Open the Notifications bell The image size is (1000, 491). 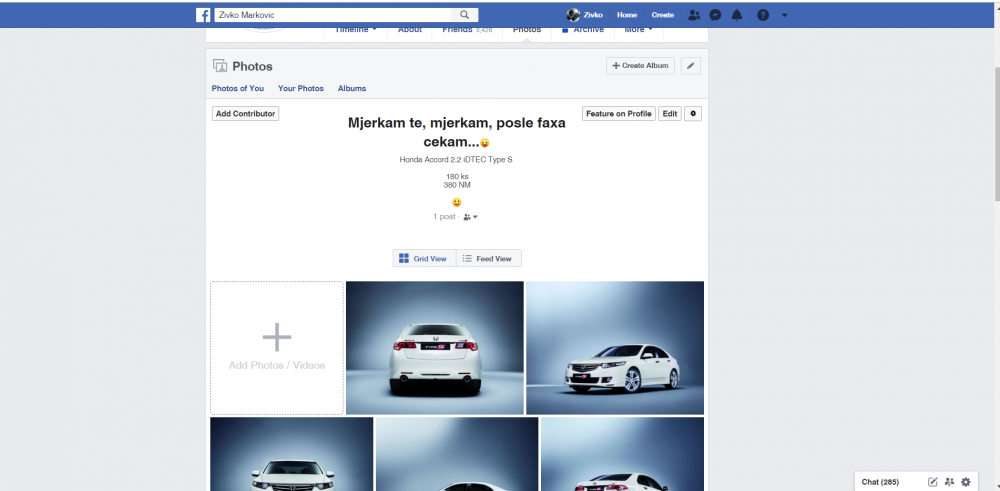(x=737, y=15)
